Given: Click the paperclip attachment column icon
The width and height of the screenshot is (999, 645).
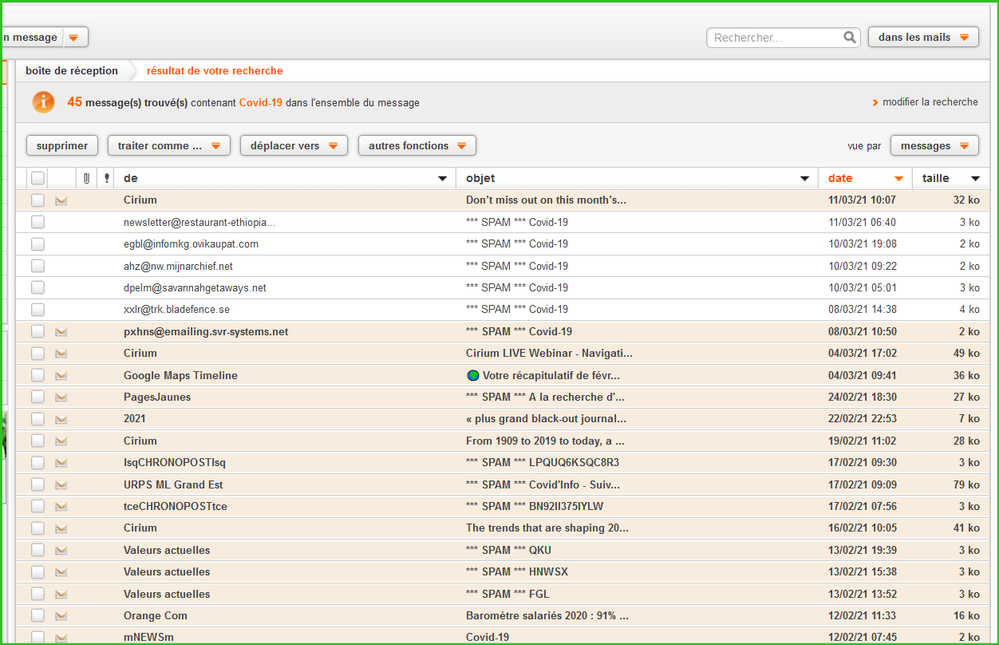Looking at the screenshot, I should [87, 178].
